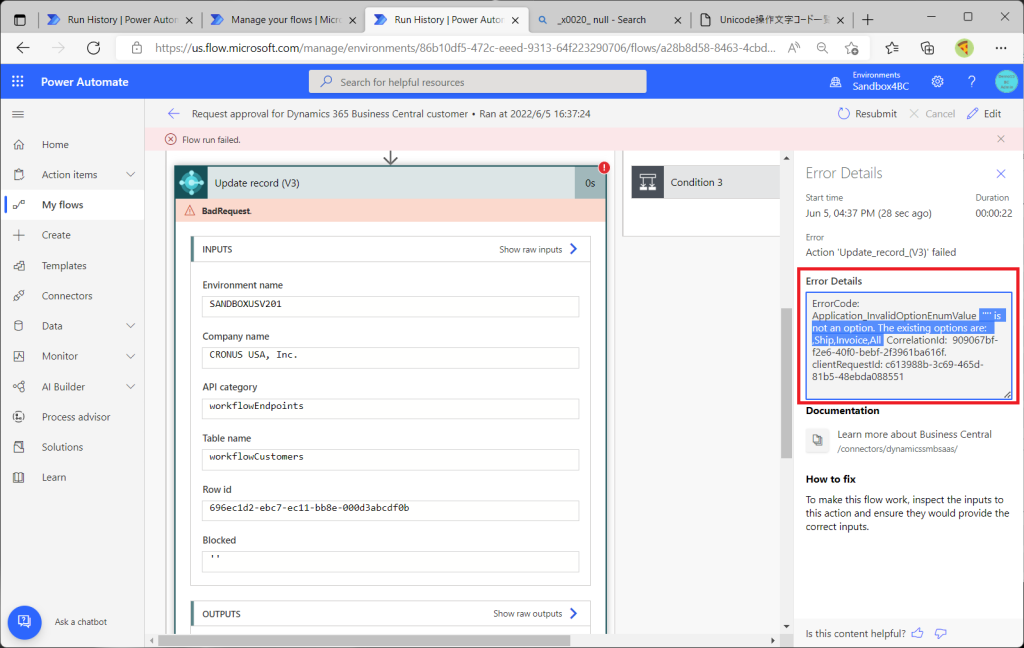
Task: Open the Ask a chatbot button
Action: coord(25,622)
